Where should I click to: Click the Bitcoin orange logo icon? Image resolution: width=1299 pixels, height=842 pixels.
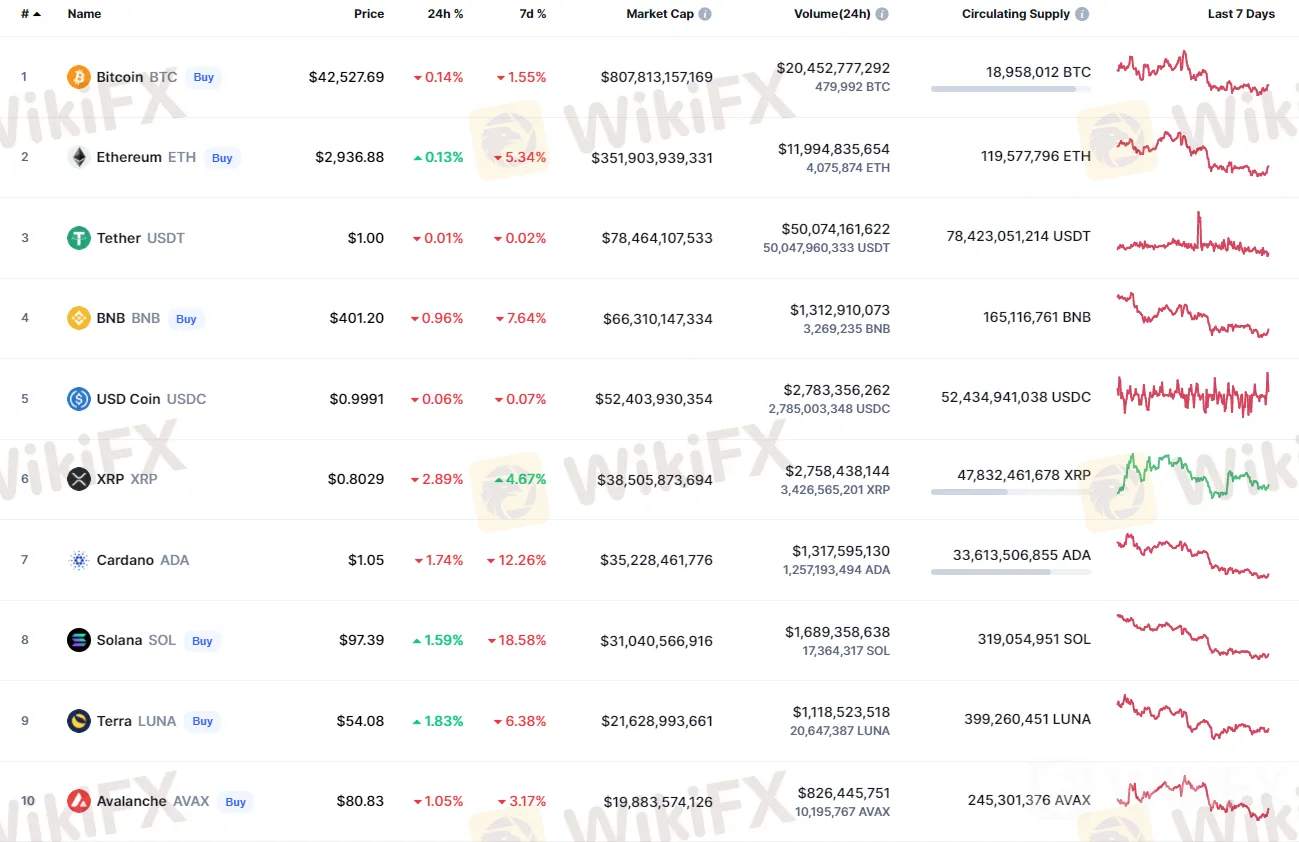point(78,77)
